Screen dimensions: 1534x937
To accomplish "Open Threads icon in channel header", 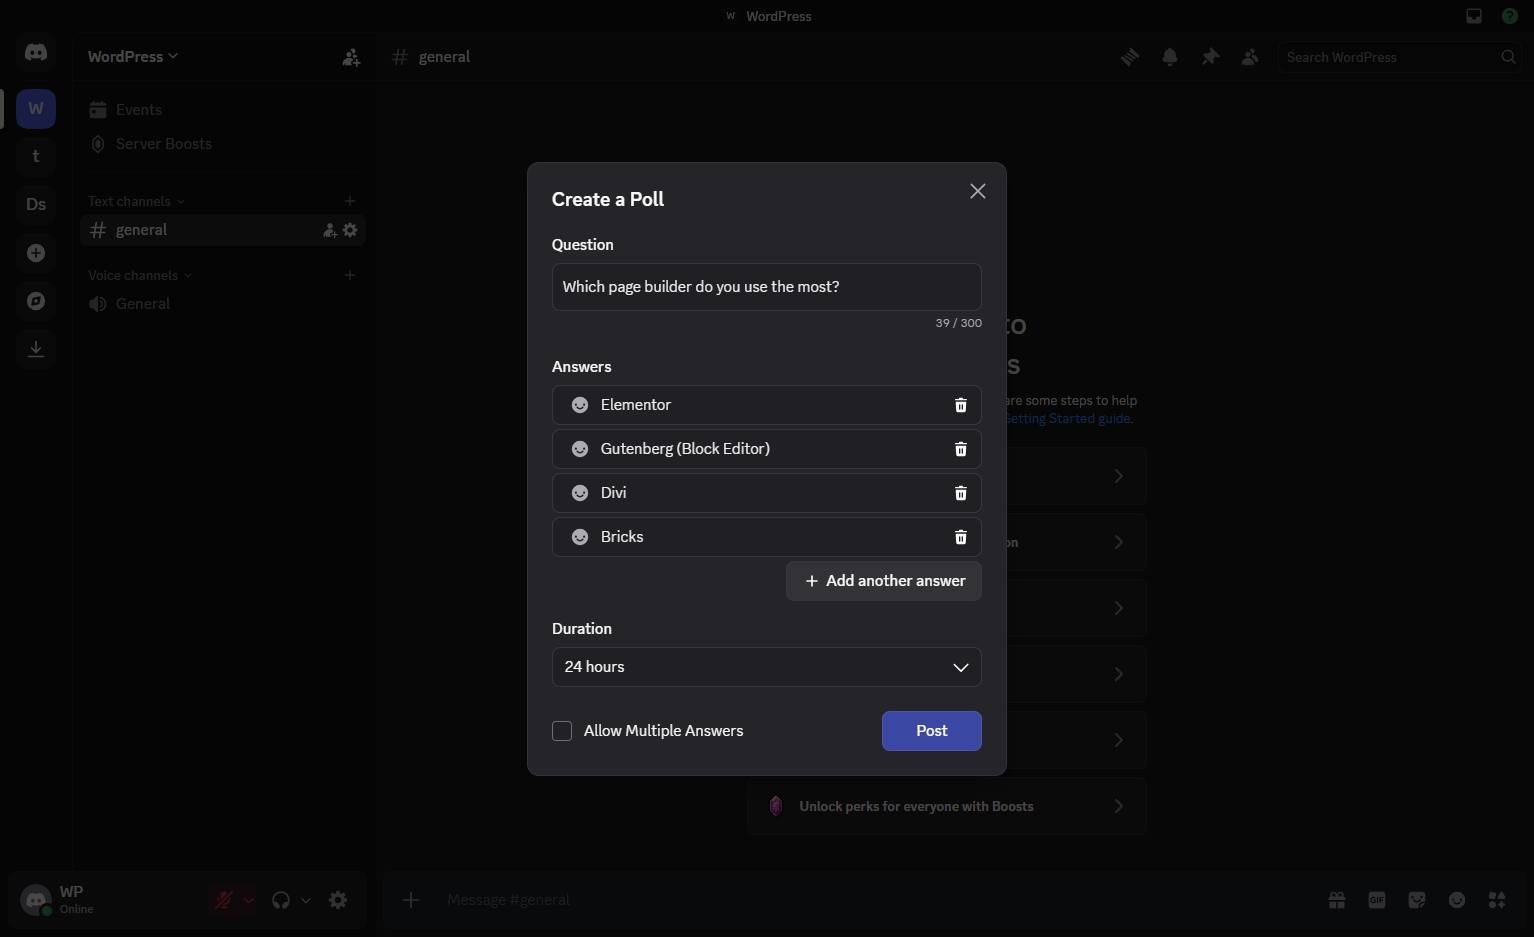I will tap(1129, 57).
